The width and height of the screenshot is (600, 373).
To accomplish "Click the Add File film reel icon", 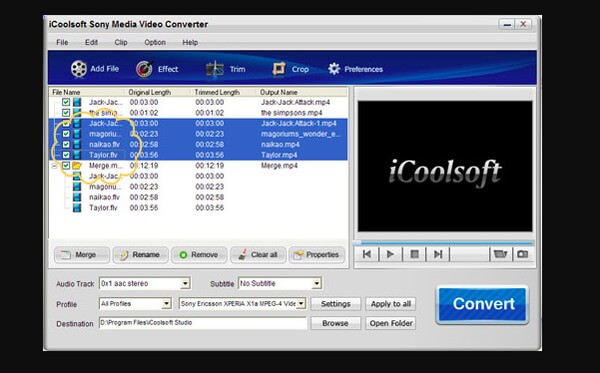I will [79, 69].
